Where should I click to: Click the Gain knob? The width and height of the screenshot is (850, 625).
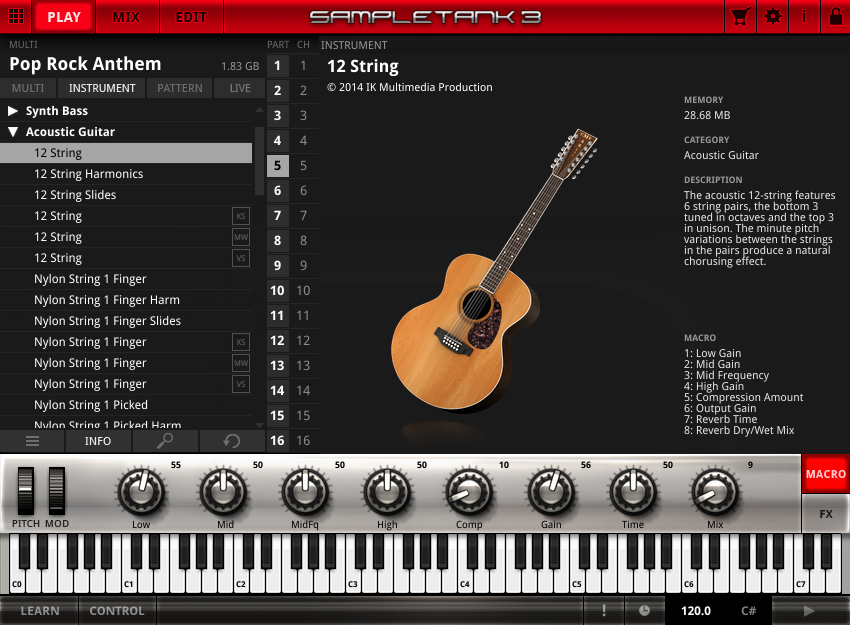coord(551,492)
